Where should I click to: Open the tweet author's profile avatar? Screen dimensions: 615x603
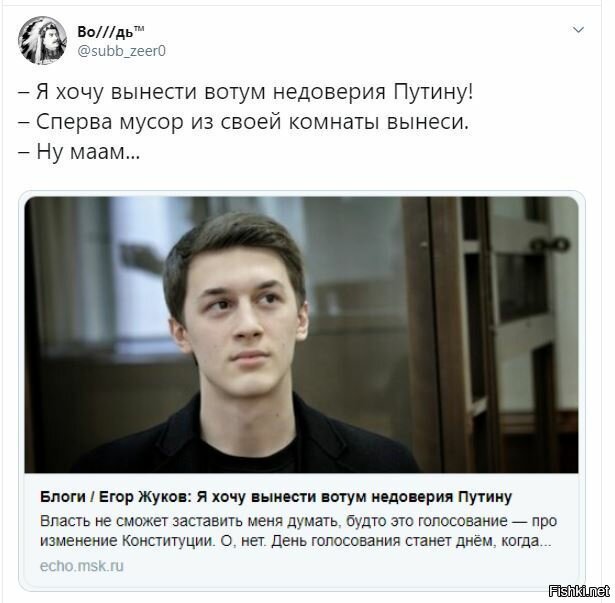coord(42,40)
